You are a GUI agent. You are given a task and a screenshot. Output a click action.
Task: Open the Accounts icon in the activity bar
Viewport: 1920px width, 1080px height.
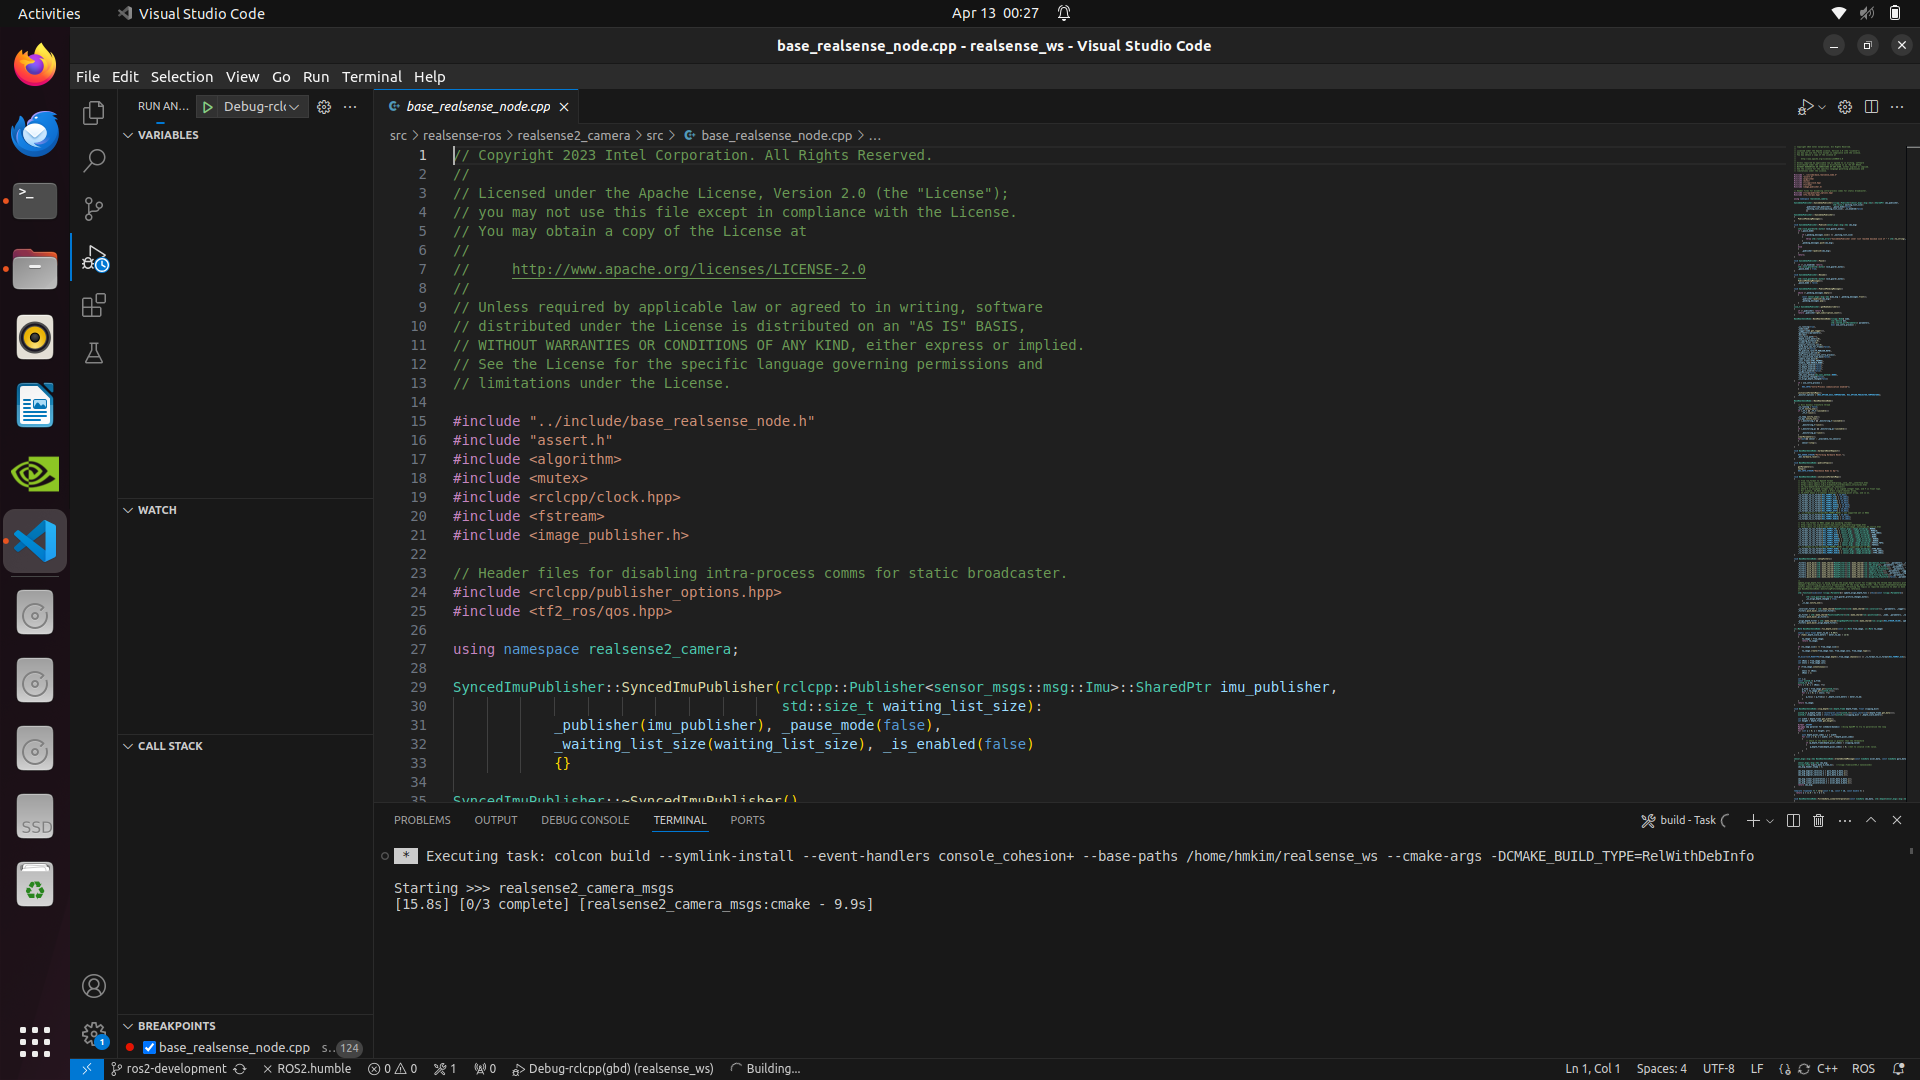[94, 987]
